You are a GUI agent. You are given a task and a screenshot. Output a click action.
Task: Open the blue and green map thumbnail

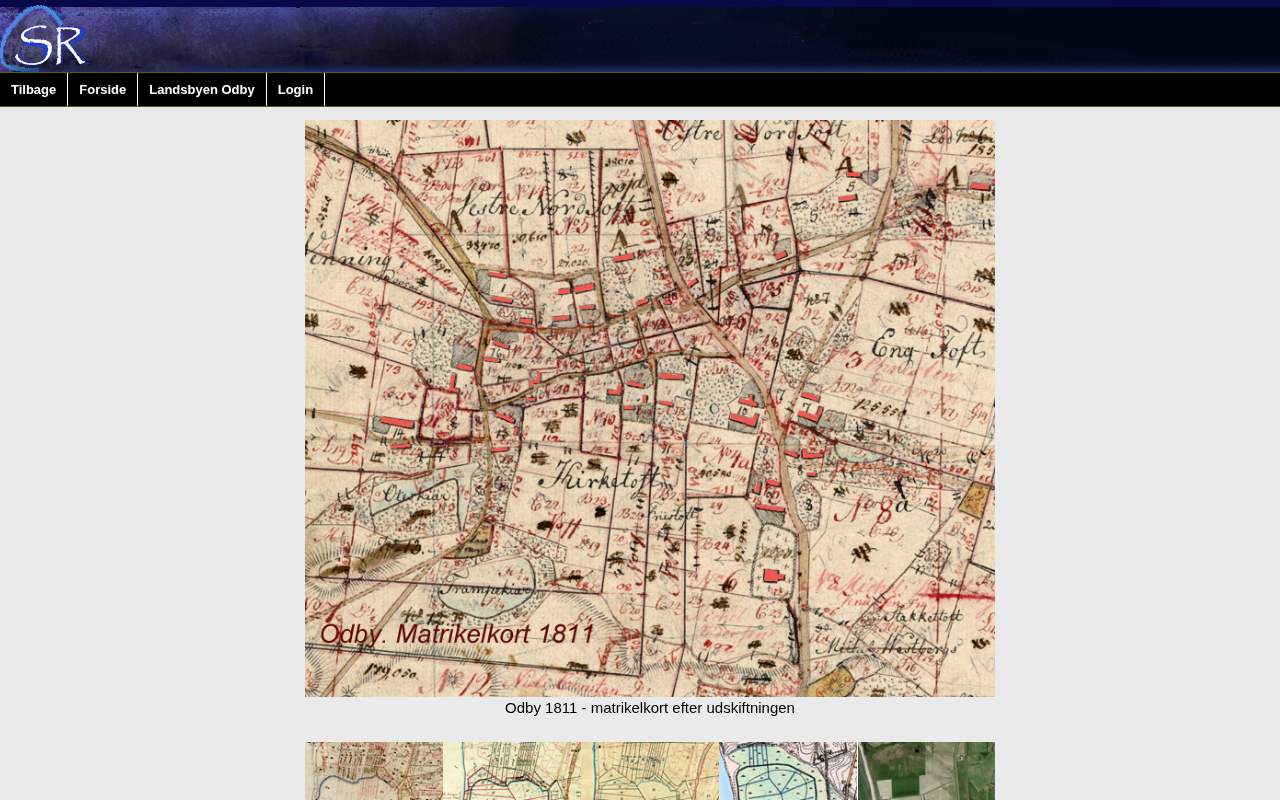(x=788, y=771)
